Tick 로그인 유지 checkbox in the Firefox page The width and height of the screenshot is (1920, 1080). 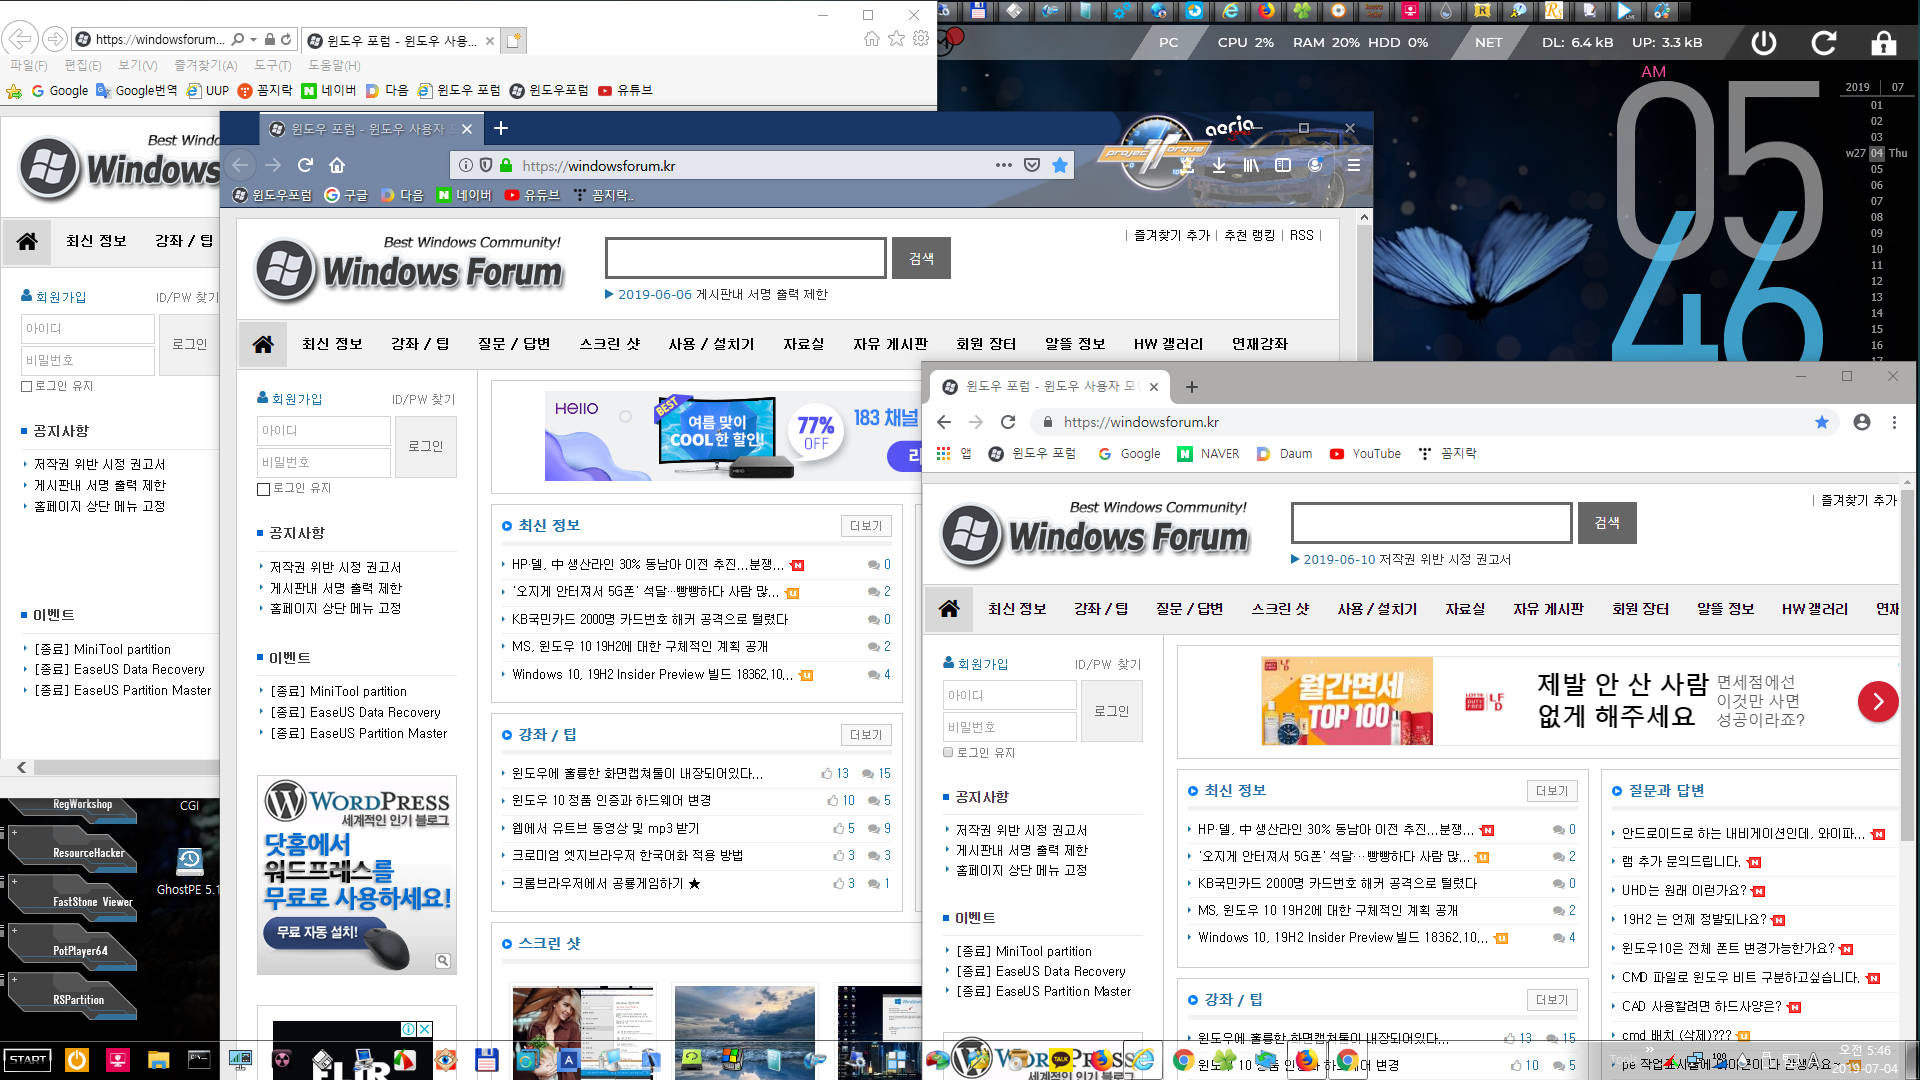264,488
